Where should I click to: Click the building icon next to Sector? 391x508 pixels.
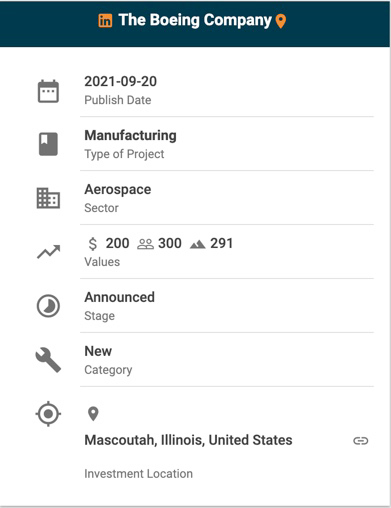(x=48, y=198)
